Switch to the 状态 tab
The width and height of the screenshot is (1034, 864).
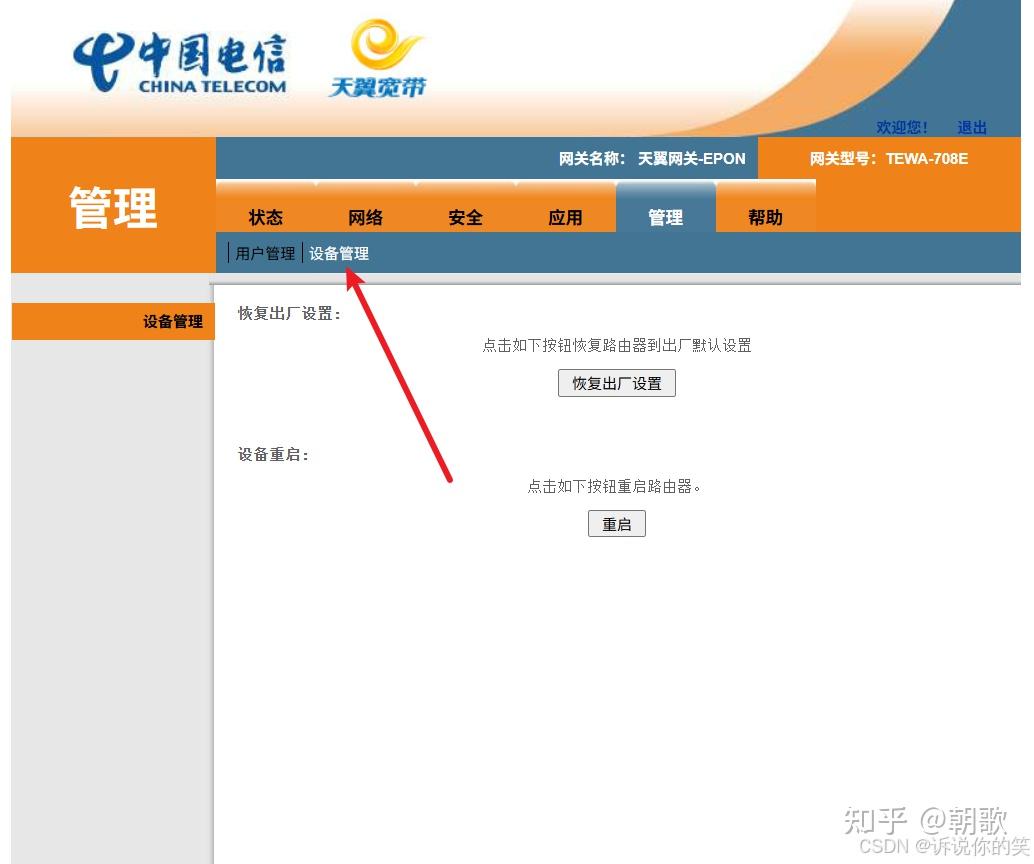click(x=265, y=217)
